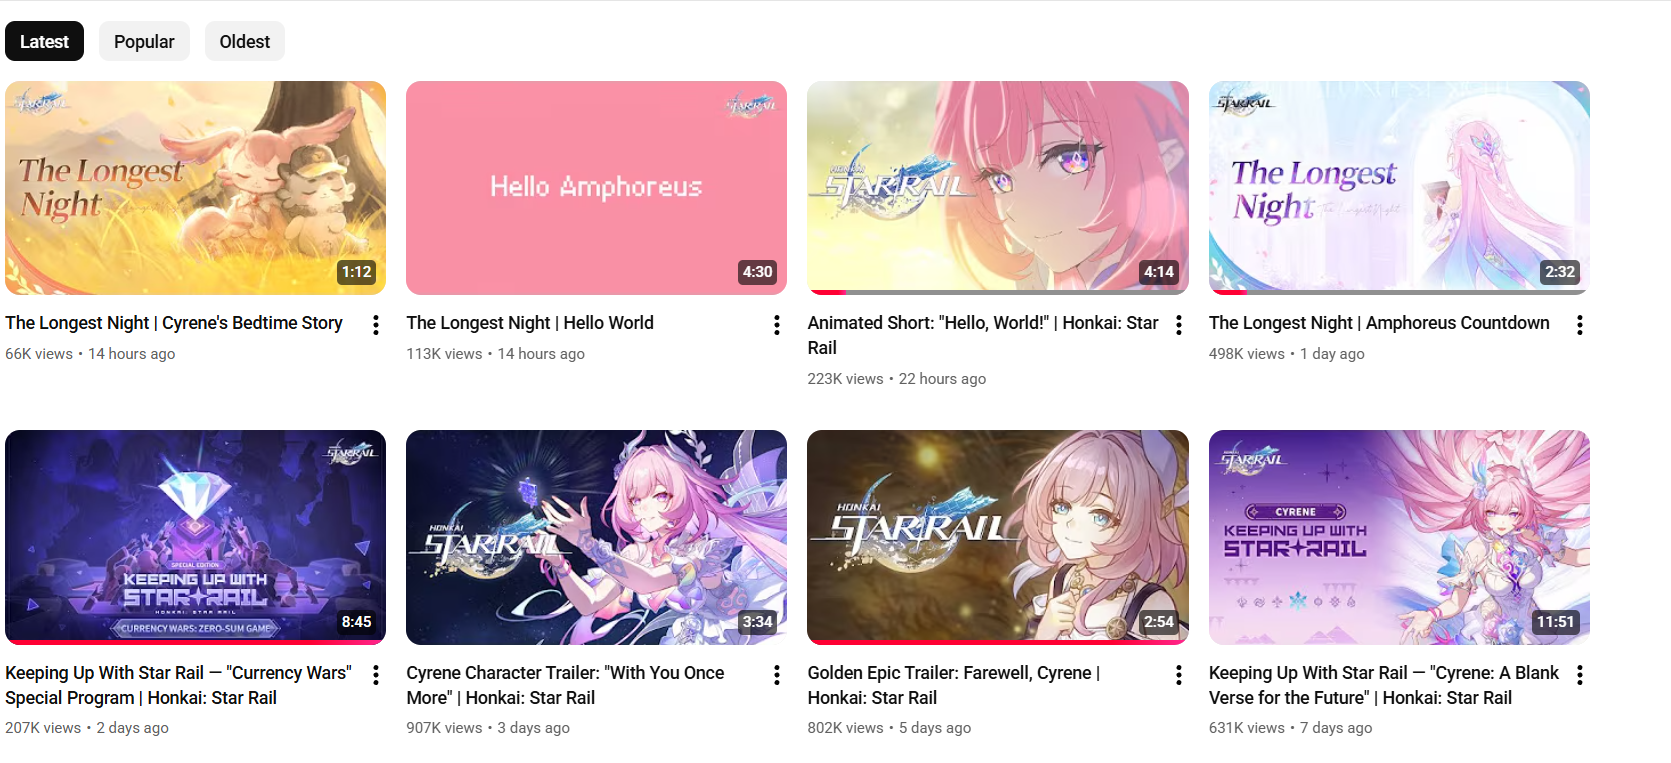Open three-dot menu for Golden Epic Trailer
The image size is (1671, 763).
(1179, 675)
